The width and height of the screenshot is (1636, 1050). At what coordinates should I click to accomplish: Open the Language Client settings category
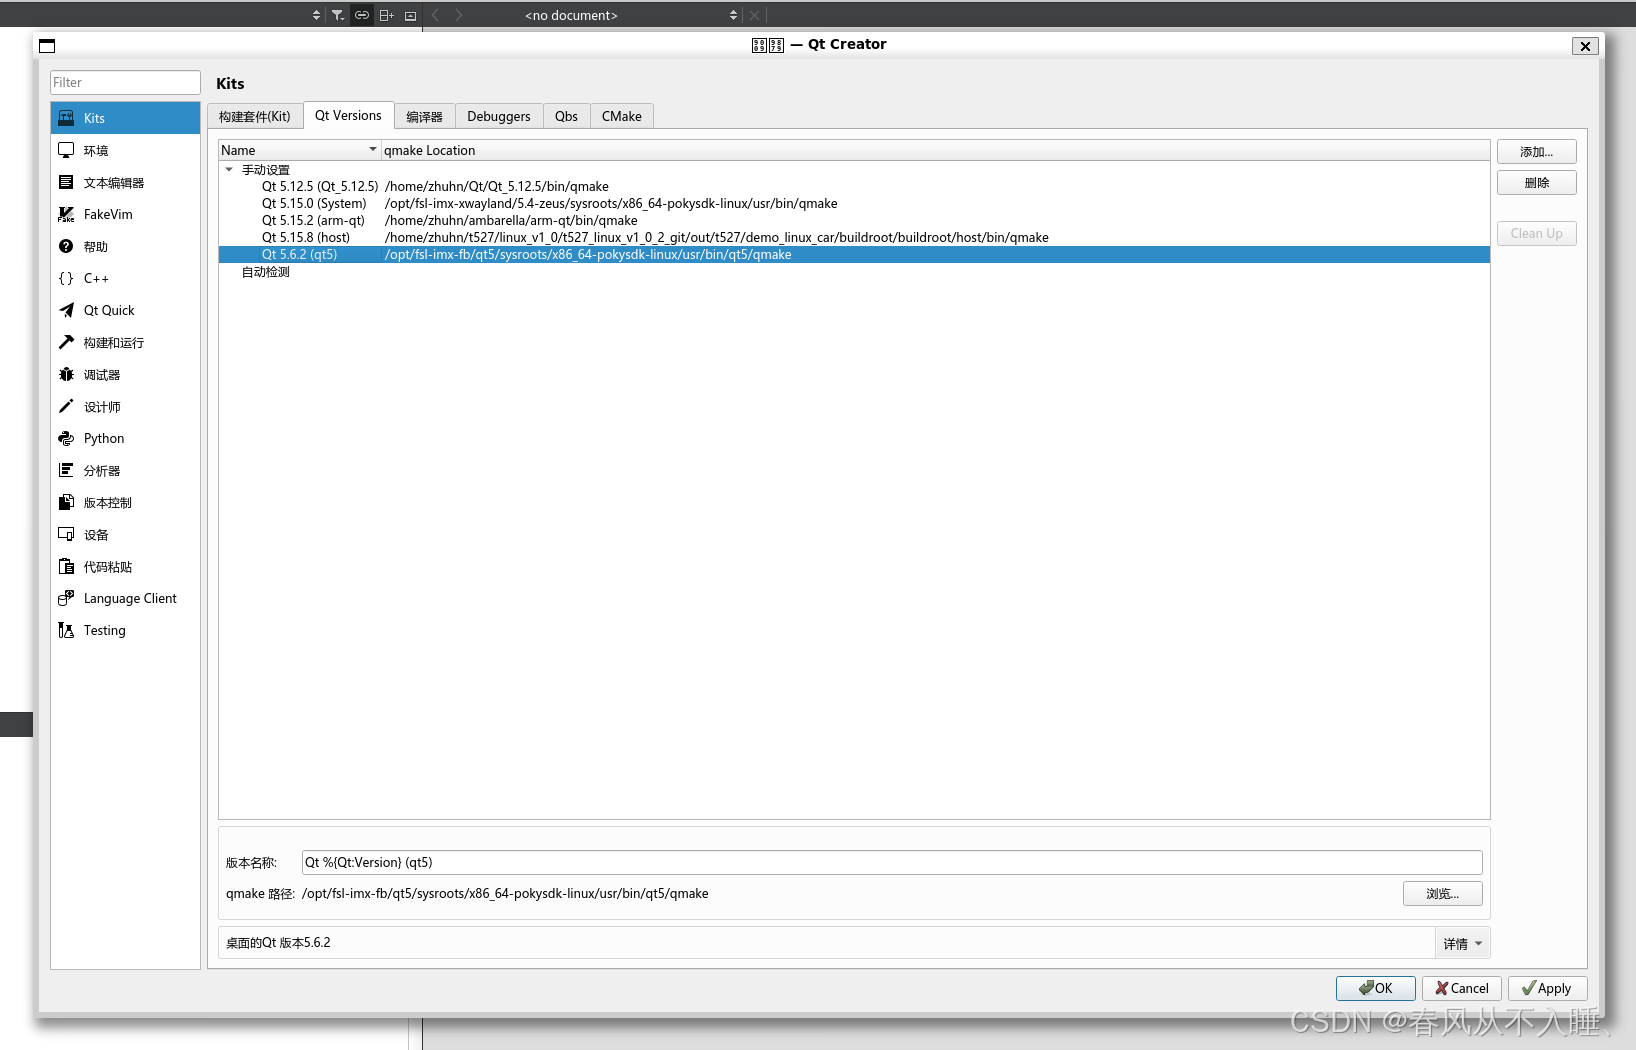pyautogui.click(x=125, y=598)
